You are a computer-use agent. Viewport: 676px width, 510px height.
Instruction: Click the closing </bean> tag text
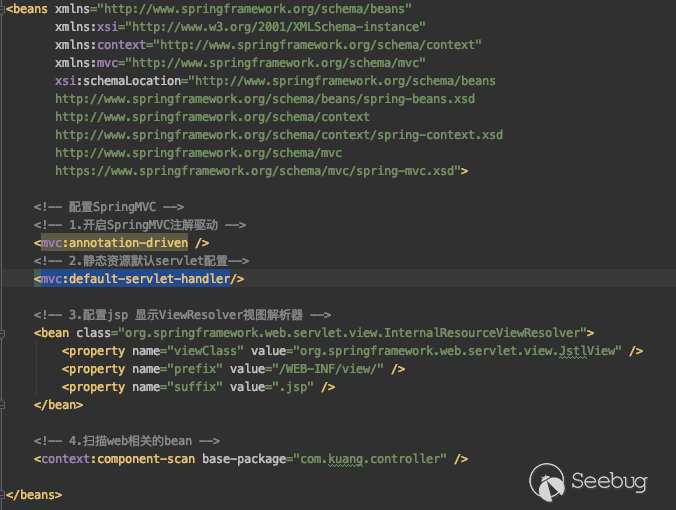59,405
